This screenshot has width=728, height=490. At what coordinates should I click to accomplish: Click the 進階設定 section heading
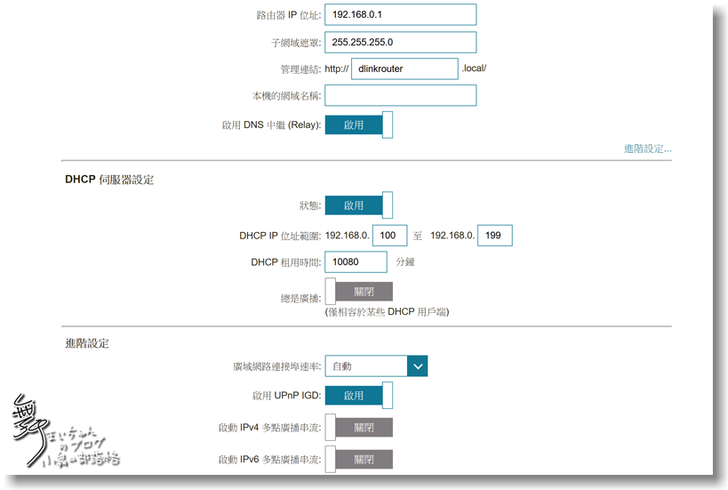[x=87, y=344]
